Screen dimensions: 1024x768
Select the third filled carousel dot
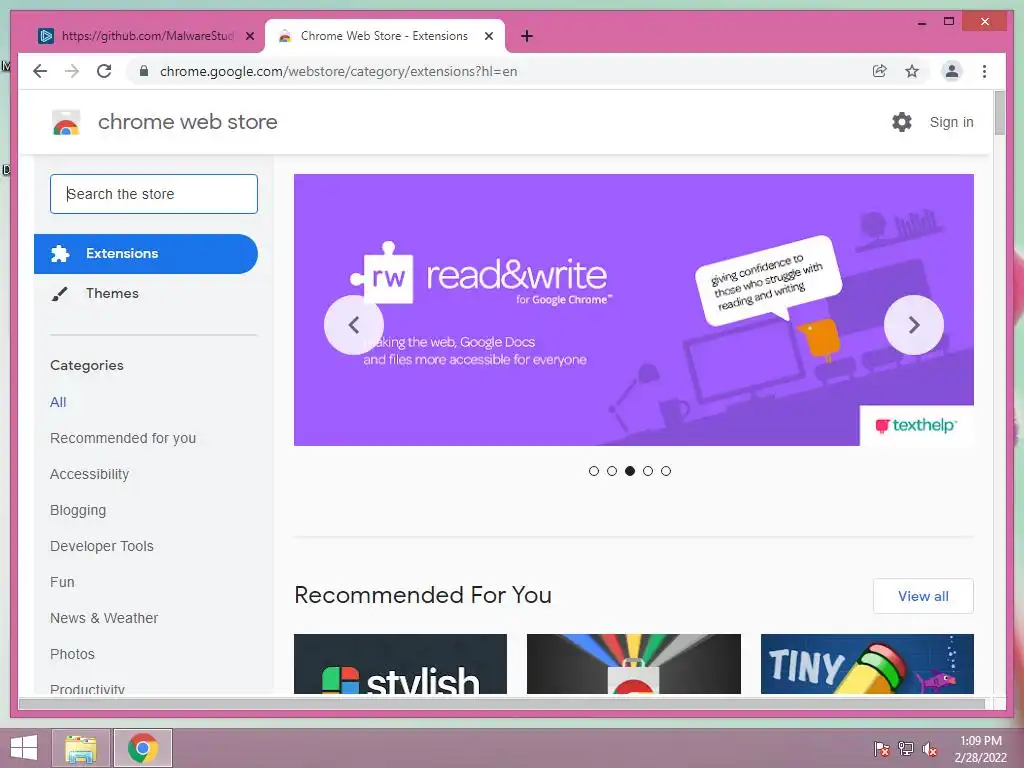click(x=630, y=471)
